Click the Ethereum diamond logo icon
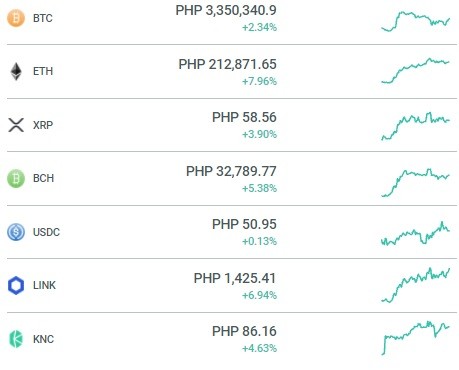Viewport: 459px width, 370px height. tap(16, 71)
